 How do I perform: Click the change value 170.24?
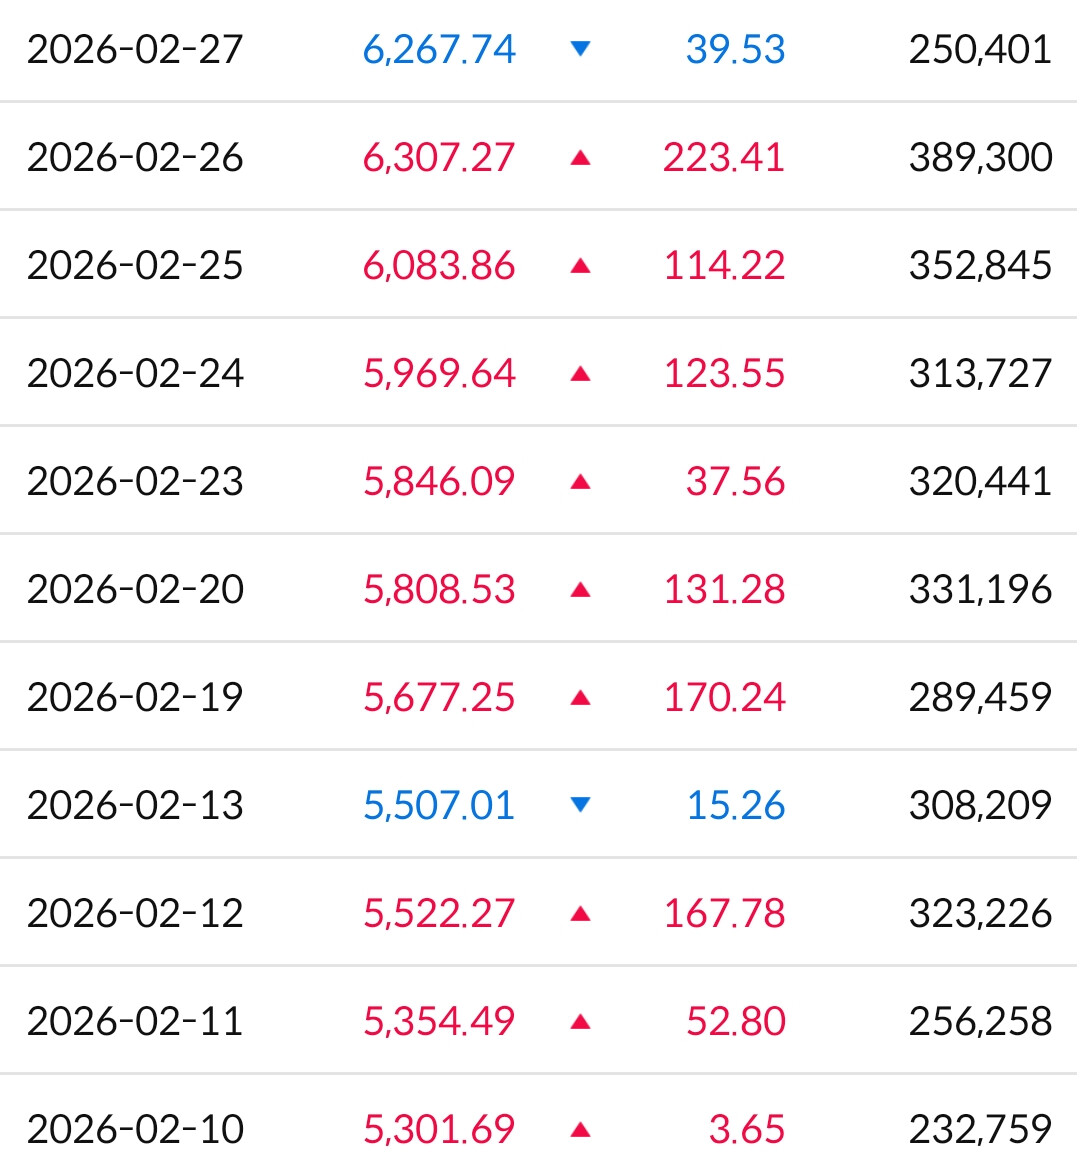point(724,698)
